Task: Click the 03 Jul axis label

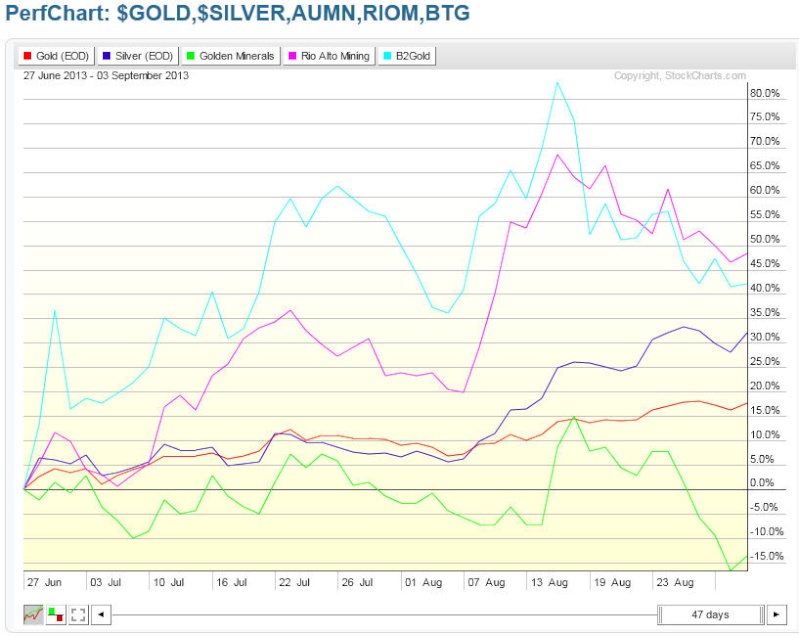Action: (x=105, y=582)
